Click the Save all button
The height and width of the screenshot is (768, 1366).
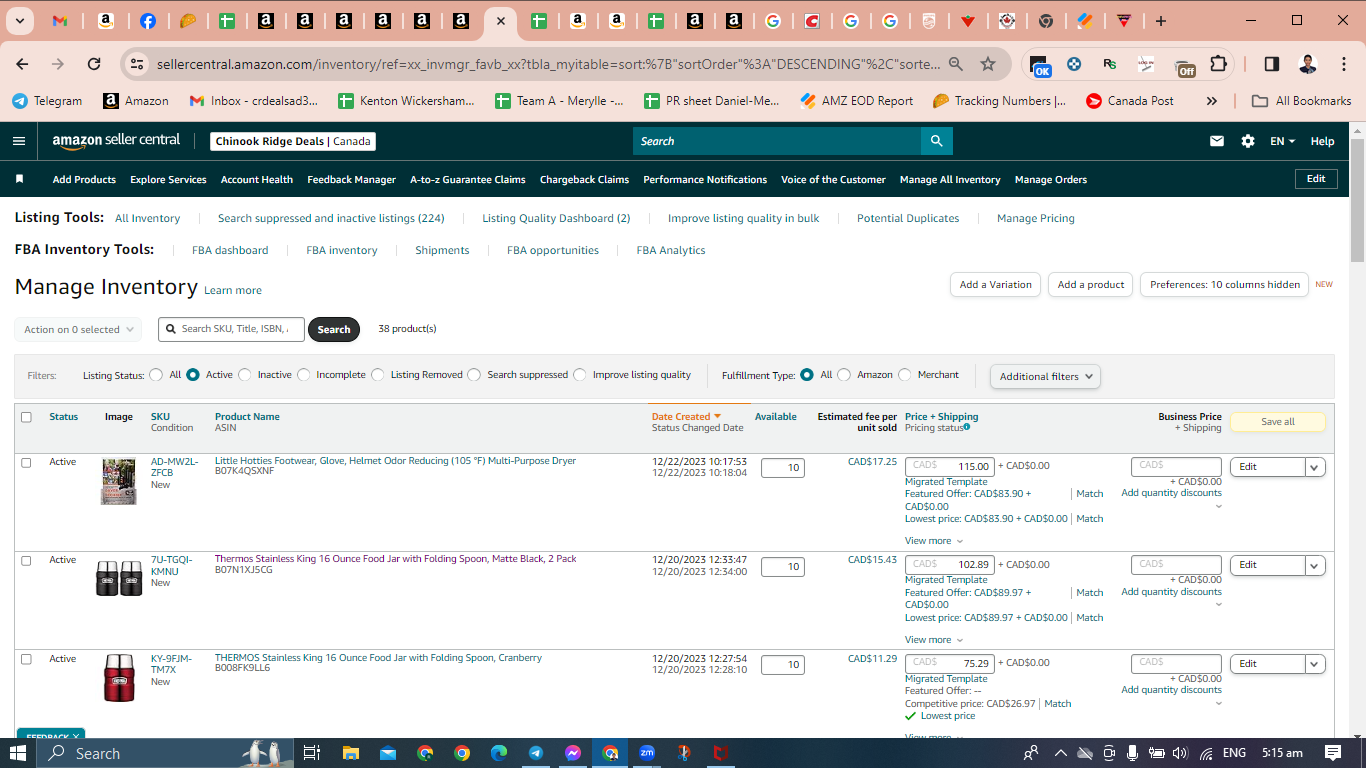pyautogui.click(x=1278, y=422)
